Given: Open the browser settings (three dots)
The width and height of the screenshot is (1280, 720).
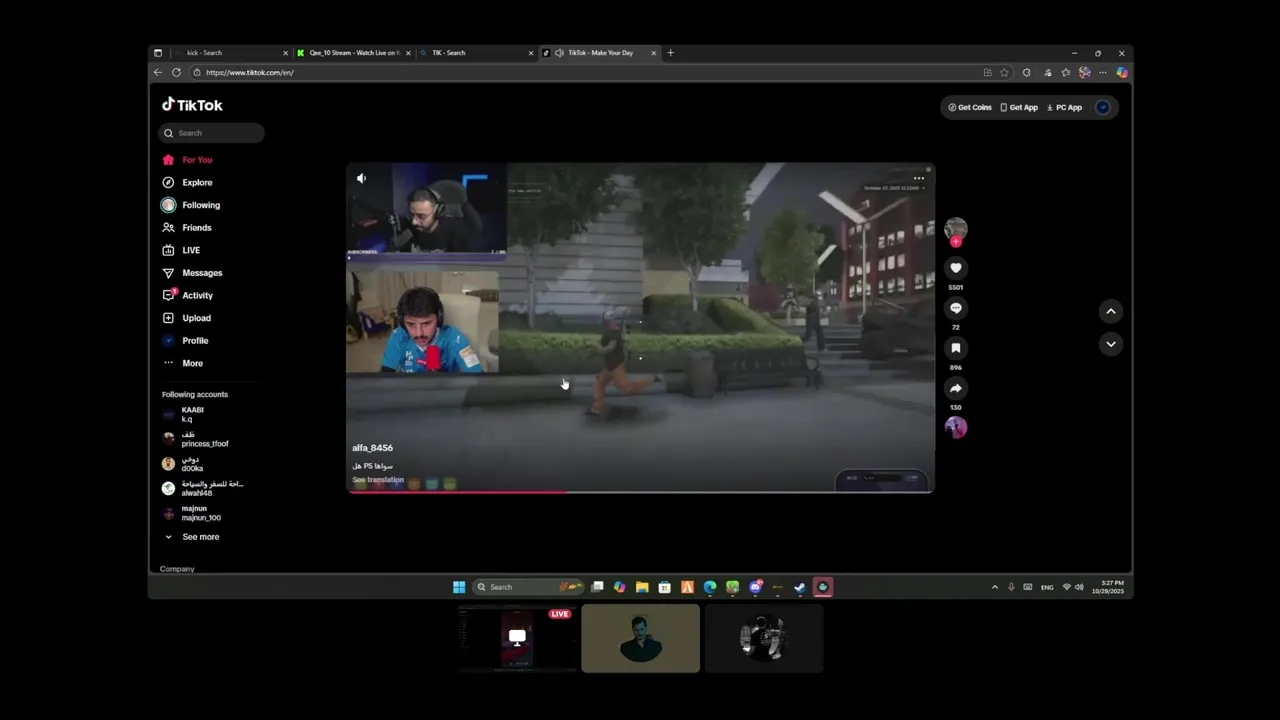Looking at the screenshot, I should click(1103, 73).
